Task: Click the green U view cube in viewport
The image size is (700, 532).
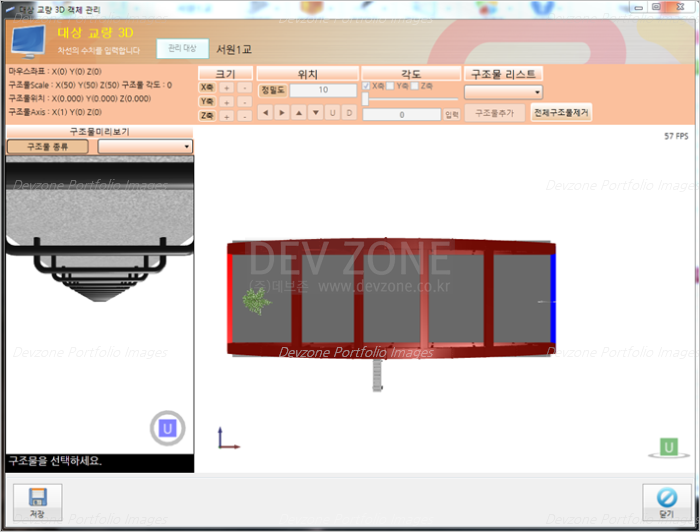Action: pyautogui.click(x=669, y=447)
